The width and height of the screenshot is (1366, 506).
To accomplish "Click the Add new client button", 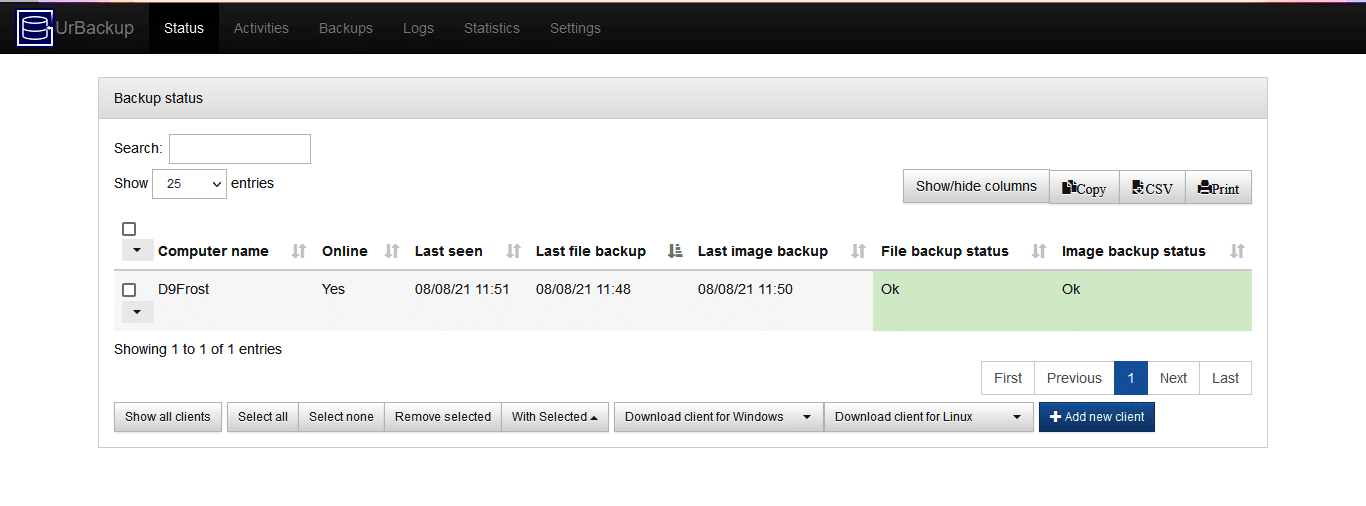I will click(x=1096, y=417).
